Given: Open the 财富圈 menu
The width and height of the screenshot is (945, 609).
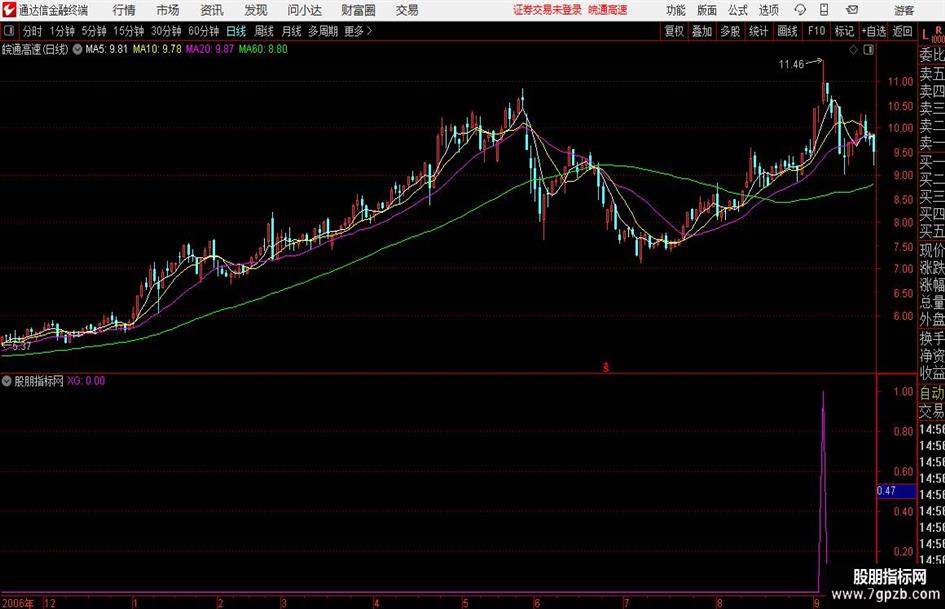Looking at the screenshot, I should click(x=358, y=10).
